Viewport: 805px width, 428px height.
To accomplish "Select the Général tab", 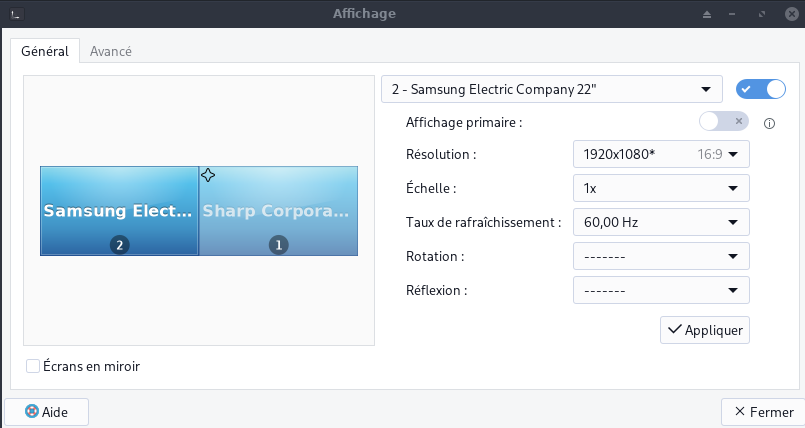I will point(45,51).
